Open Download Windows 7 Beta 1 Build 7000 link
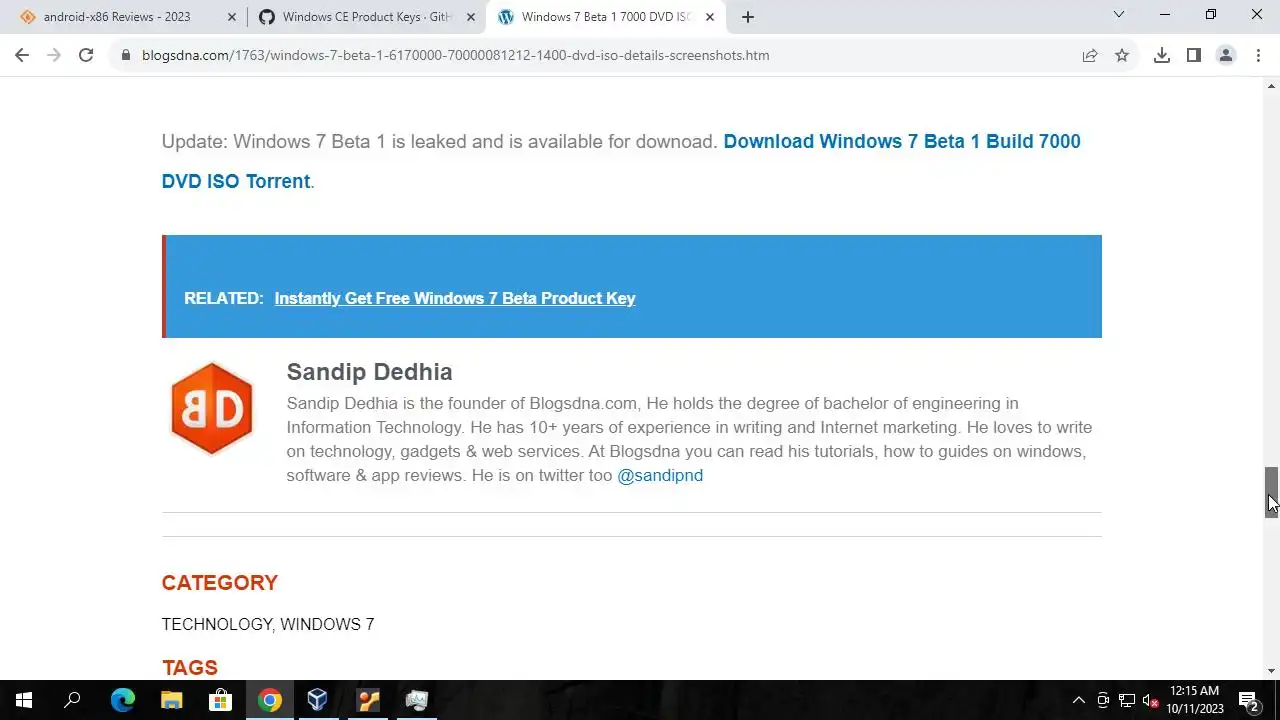This screenshot has height=720, width=1280. [620, 161]
